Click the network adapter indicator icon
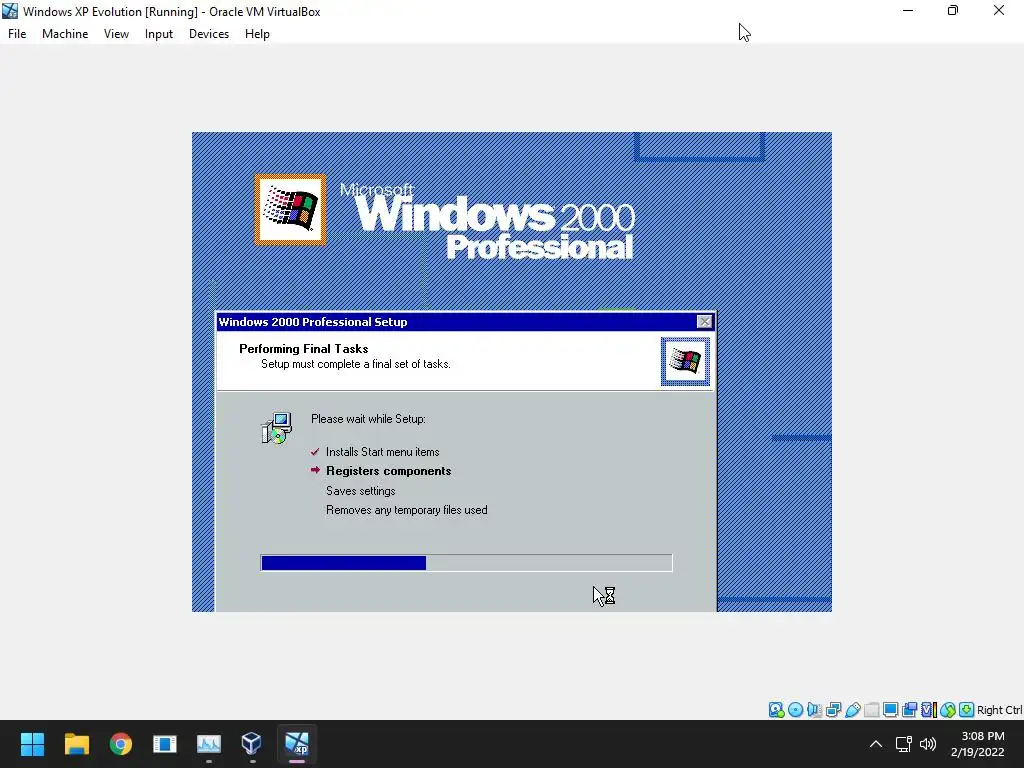 tap(833, 710)
